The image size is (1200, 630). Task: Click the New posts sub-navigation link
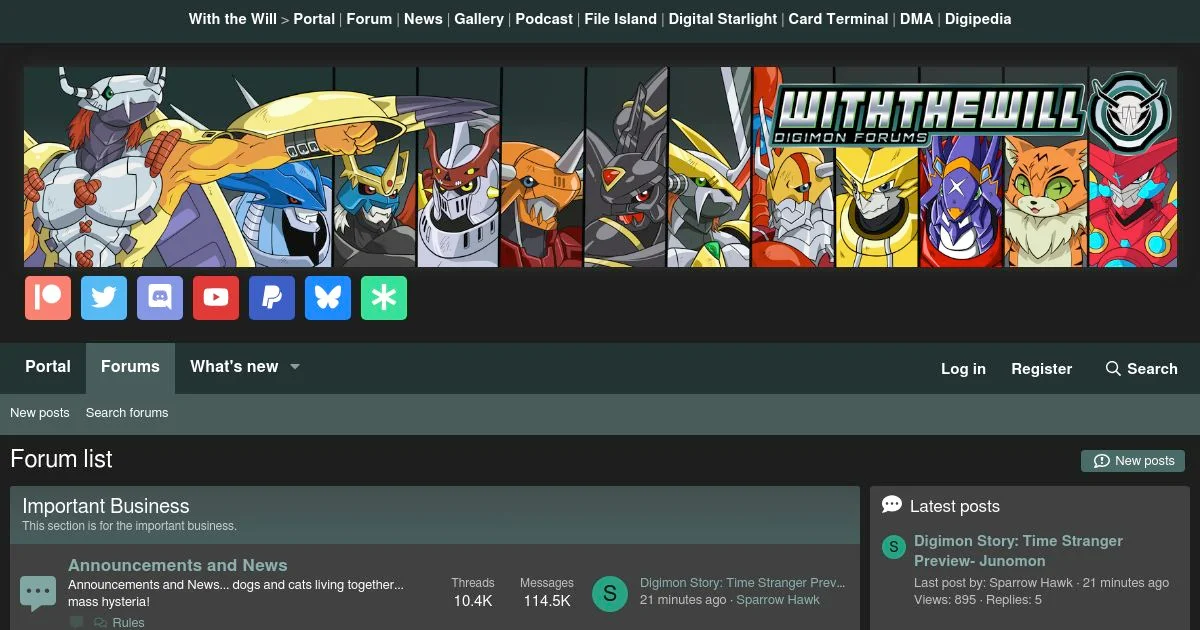[40, 413]
